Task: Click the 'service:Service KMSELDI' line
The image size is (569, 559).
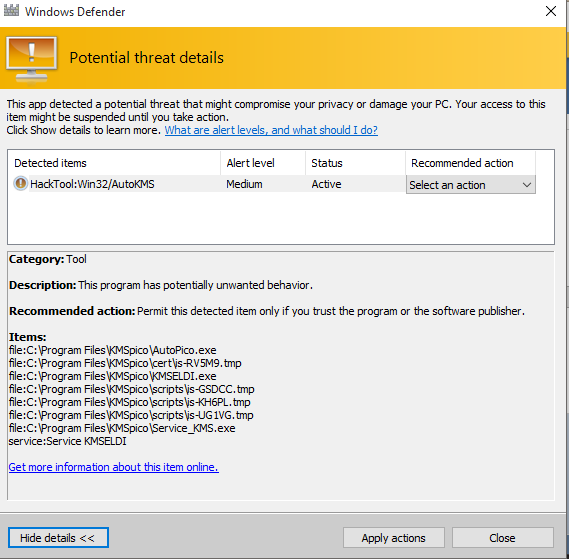Action: pyautogui.click(x=67, y=441)
